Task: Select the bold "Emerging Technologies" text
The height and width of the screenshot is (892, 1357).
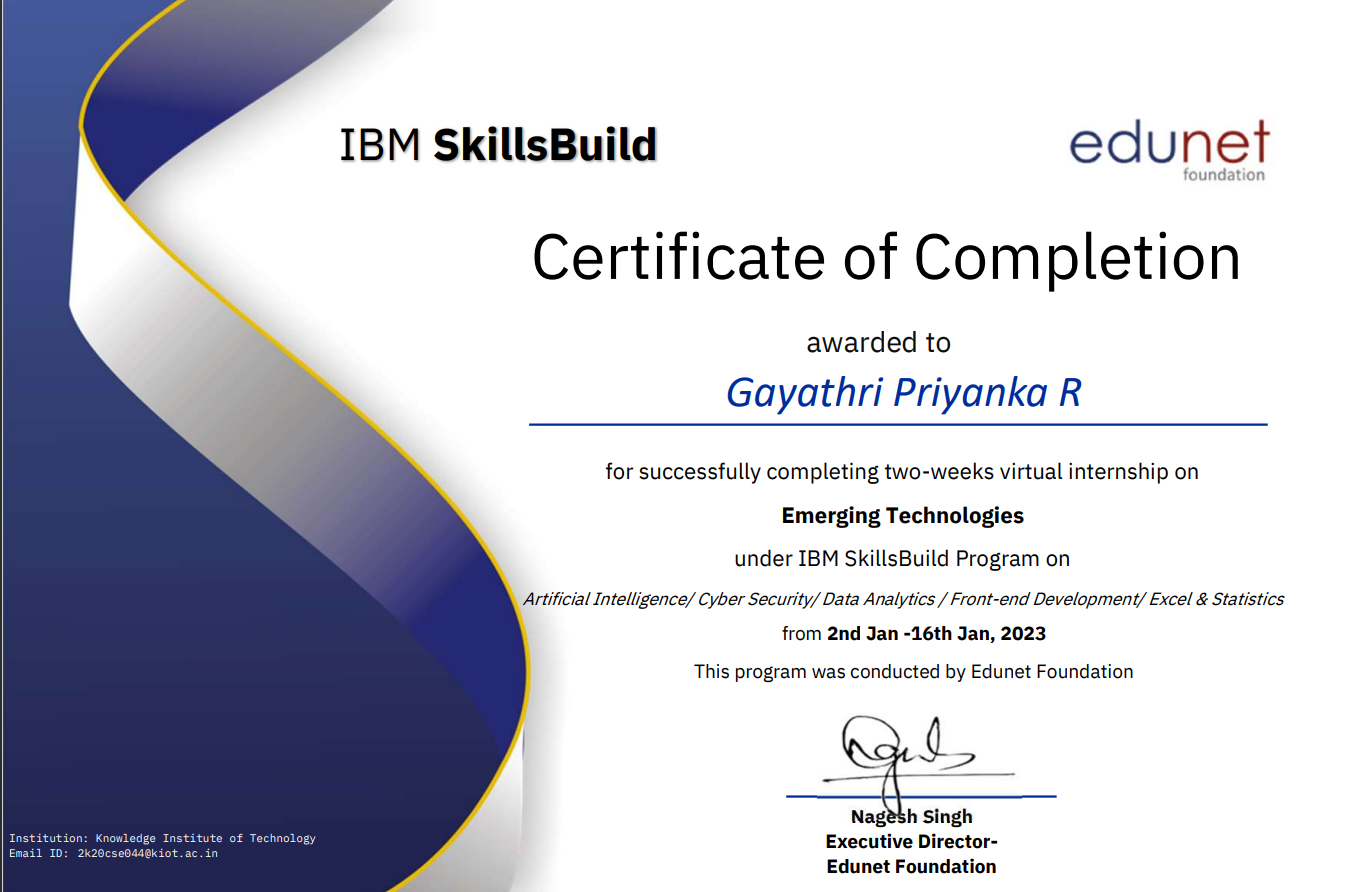Action: (902, 516)
